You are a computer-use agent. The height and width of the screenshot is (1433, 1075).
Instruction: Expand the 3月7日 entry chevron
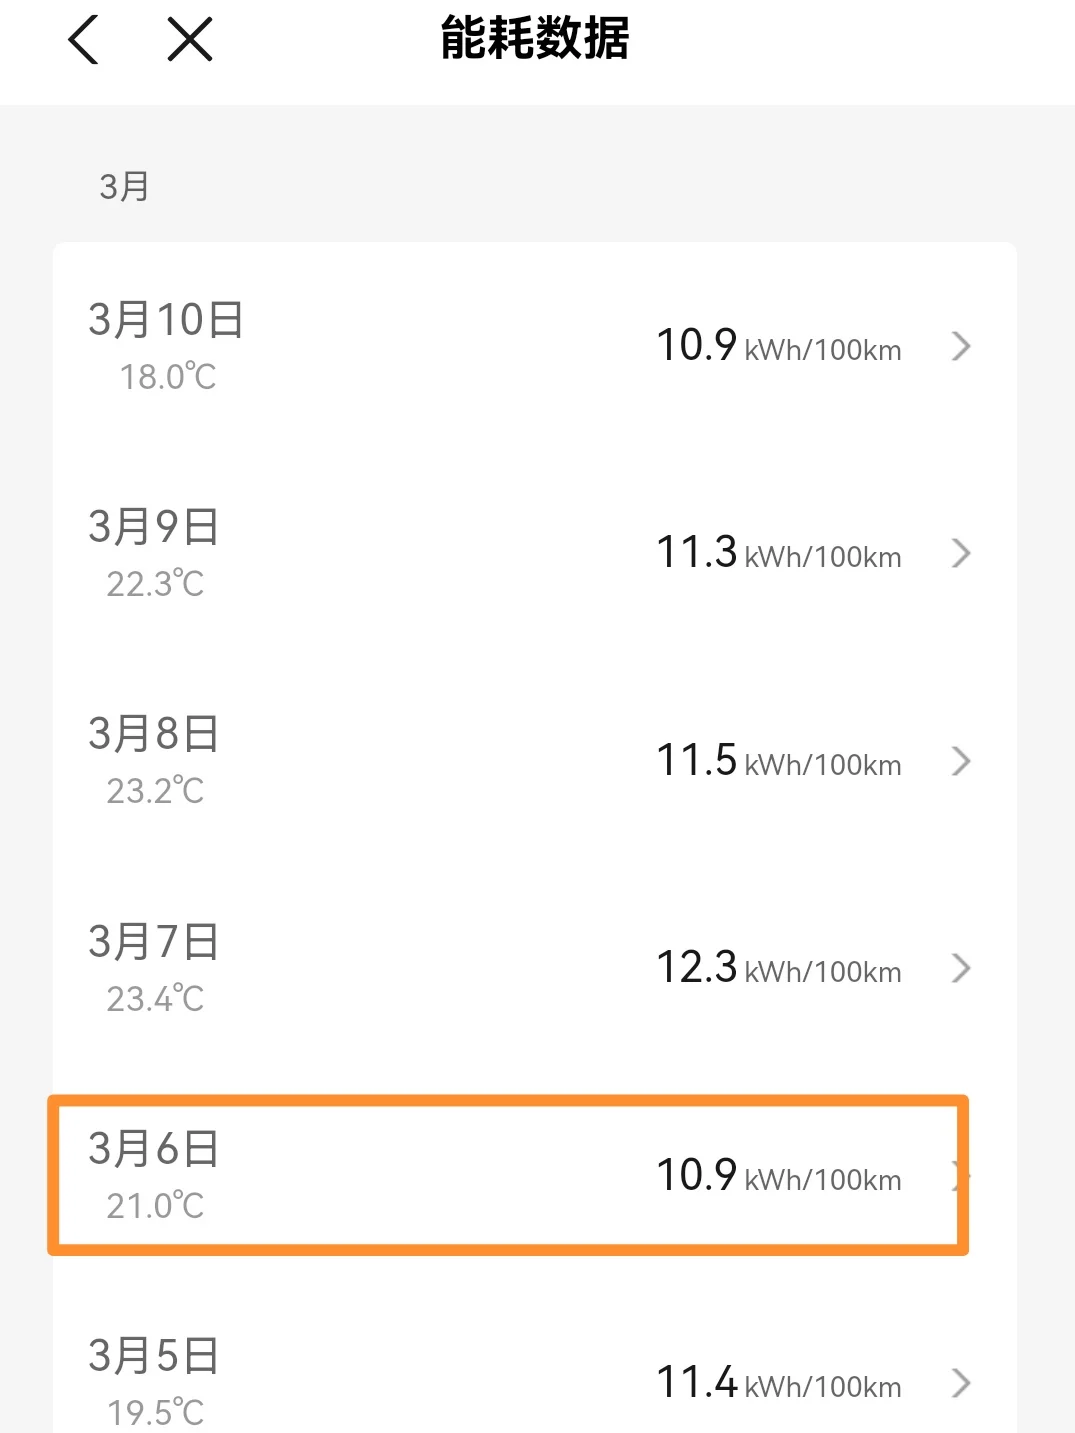point(961,968)
